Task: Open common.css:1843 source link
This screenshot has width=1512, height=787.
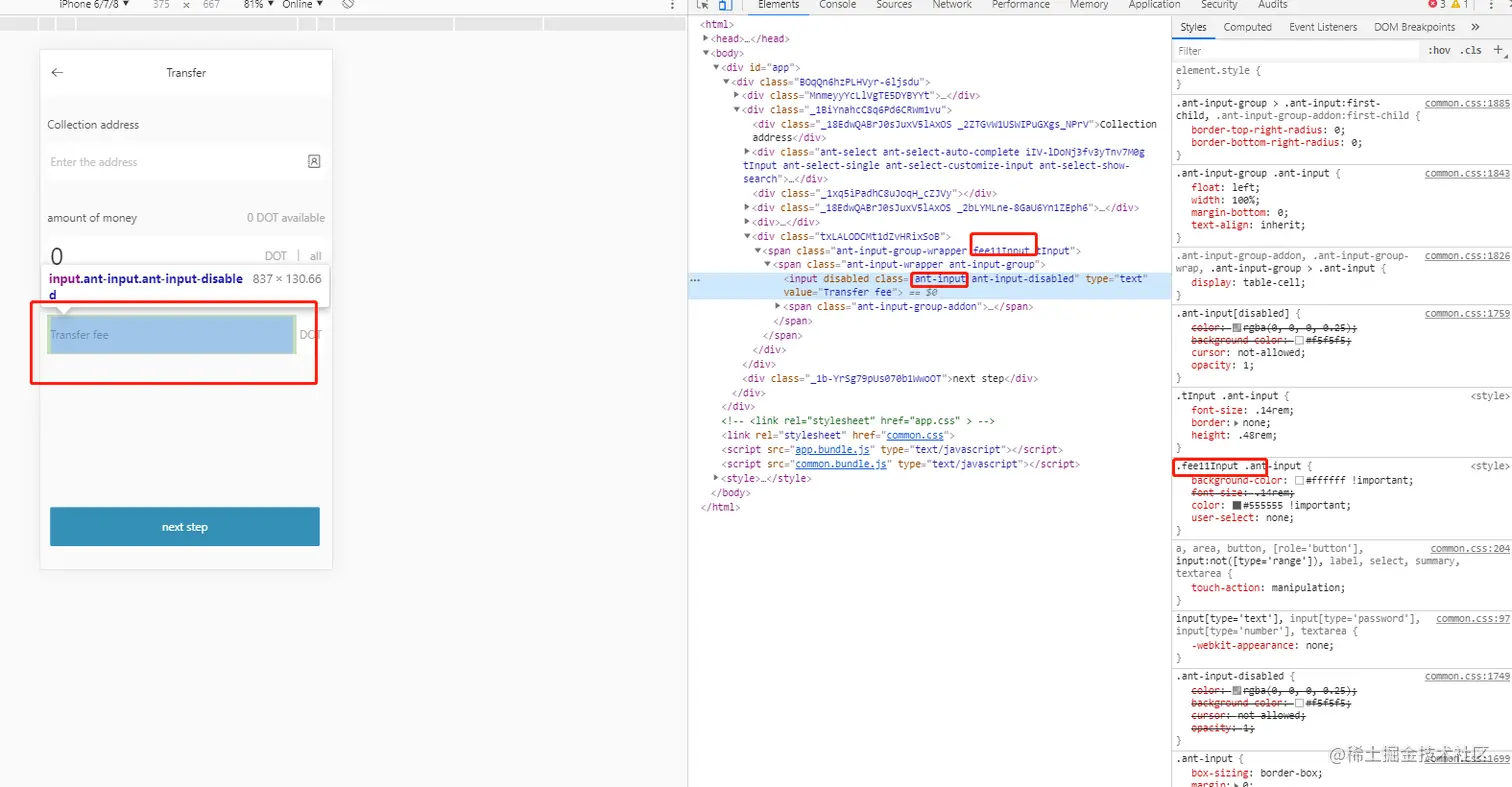Action: (x=1467, y=173)
